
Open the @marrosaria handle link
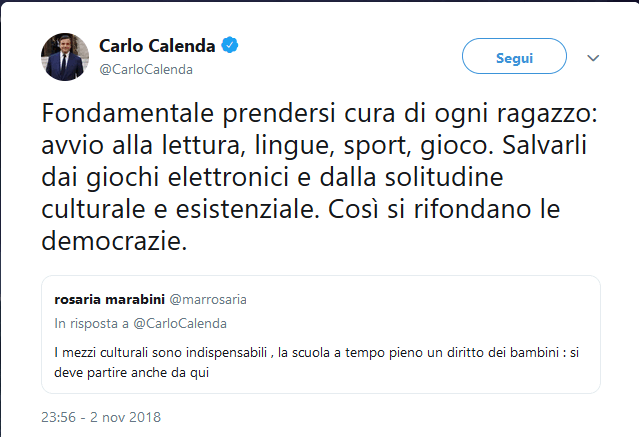tap(211, 297)
